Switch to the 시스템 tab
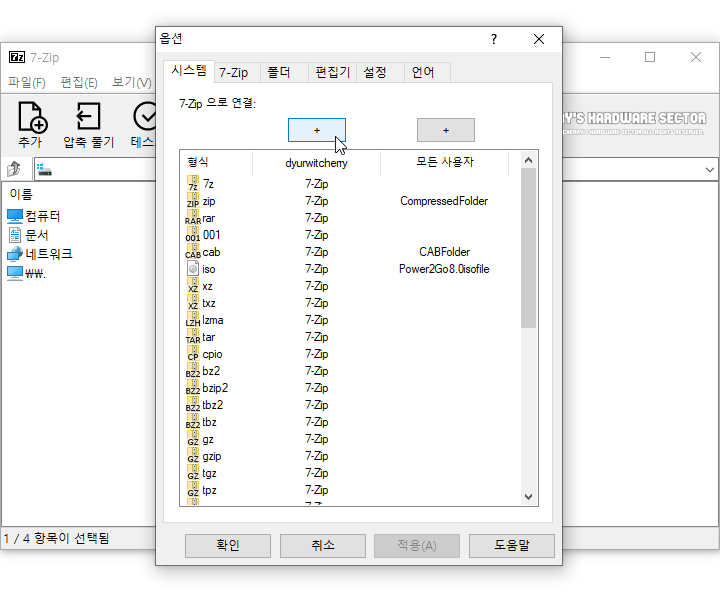This screenshot has width=720, height=600. point(189,71)
